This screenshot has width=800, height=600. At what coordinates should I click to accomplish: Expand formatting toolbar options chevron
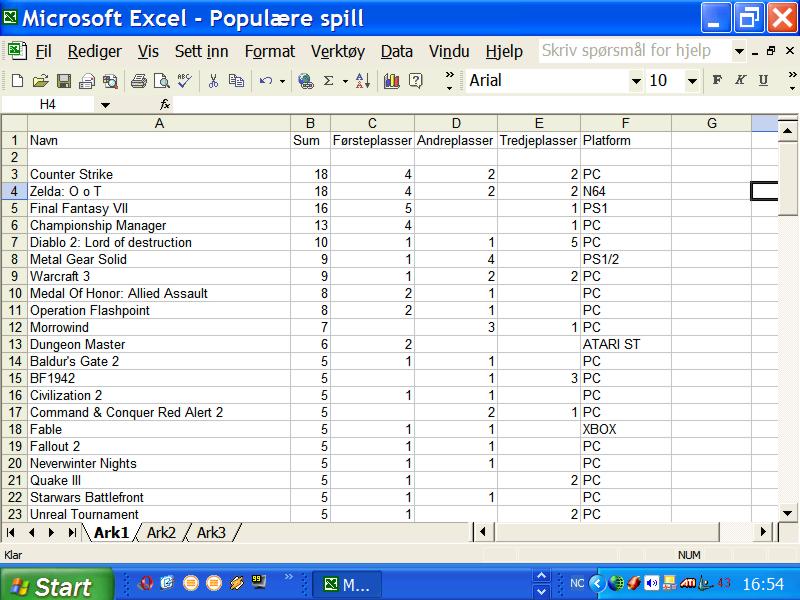[792, 81]
